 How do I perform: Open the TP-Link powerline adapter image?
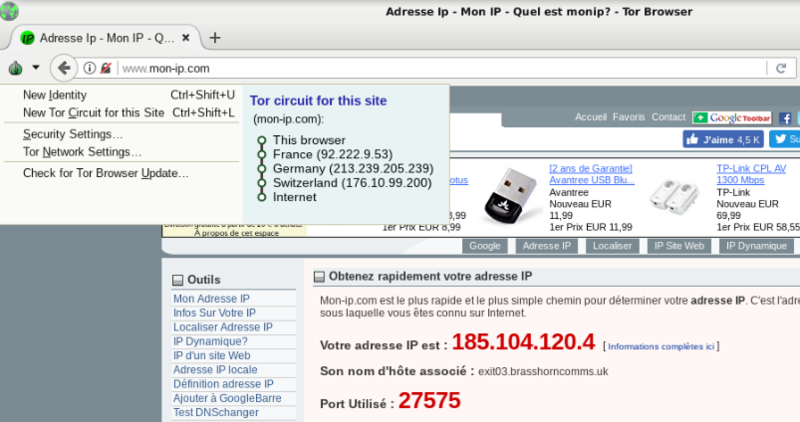pyautogui.click(x=675, y=197)
